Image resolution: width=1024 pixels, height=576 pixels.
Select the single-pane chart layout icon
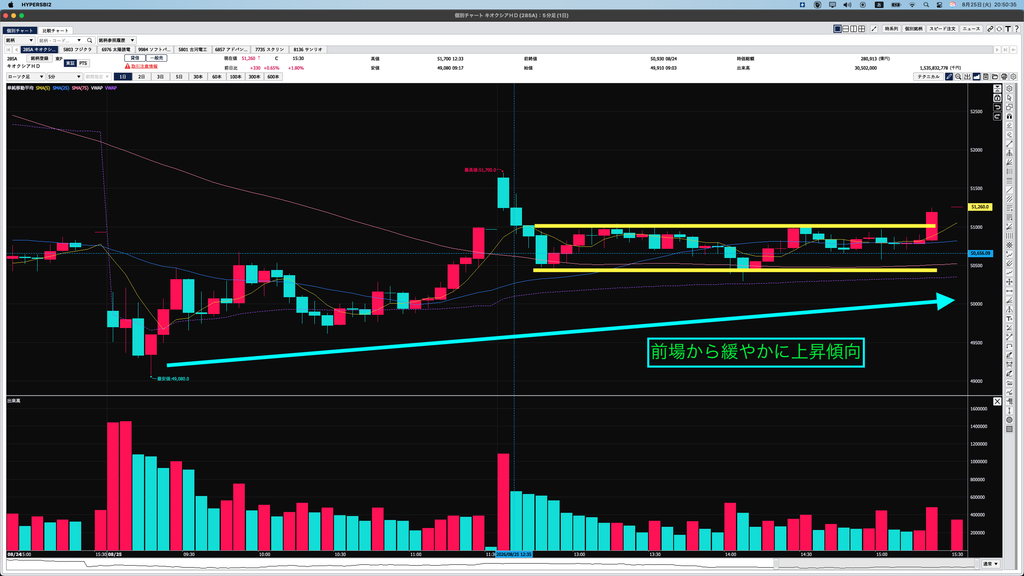pyautogui.click(x=837, y=29)
